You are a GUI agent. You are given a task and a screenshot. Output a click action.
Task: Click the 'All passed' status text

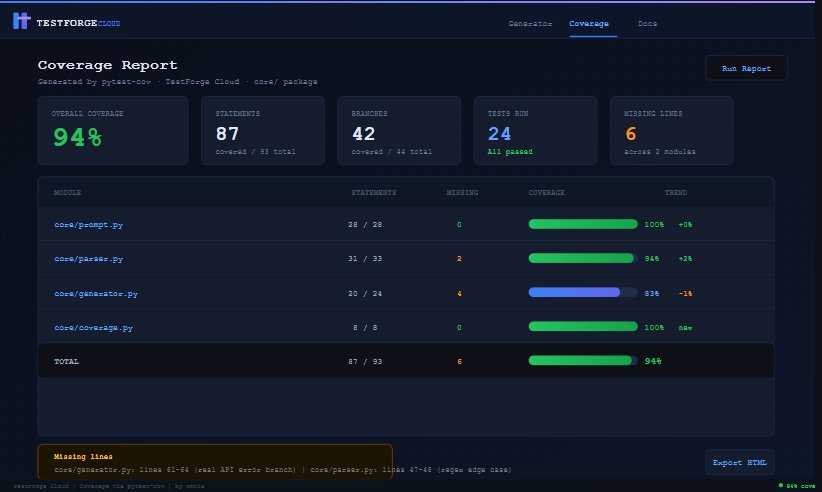510,152
